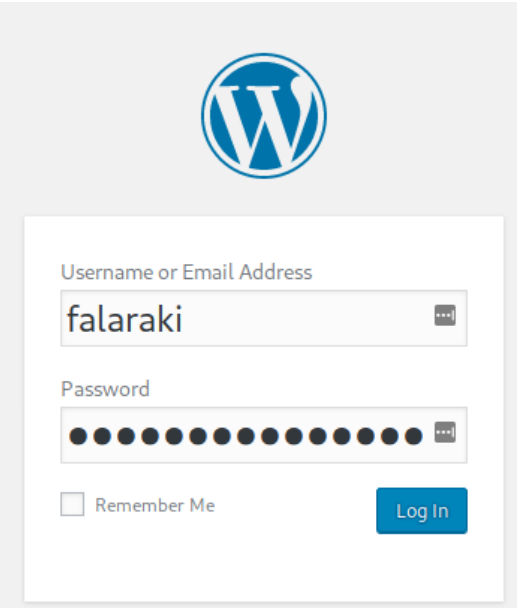Click the gray page background beside the logo

click(x=97, y=116)
